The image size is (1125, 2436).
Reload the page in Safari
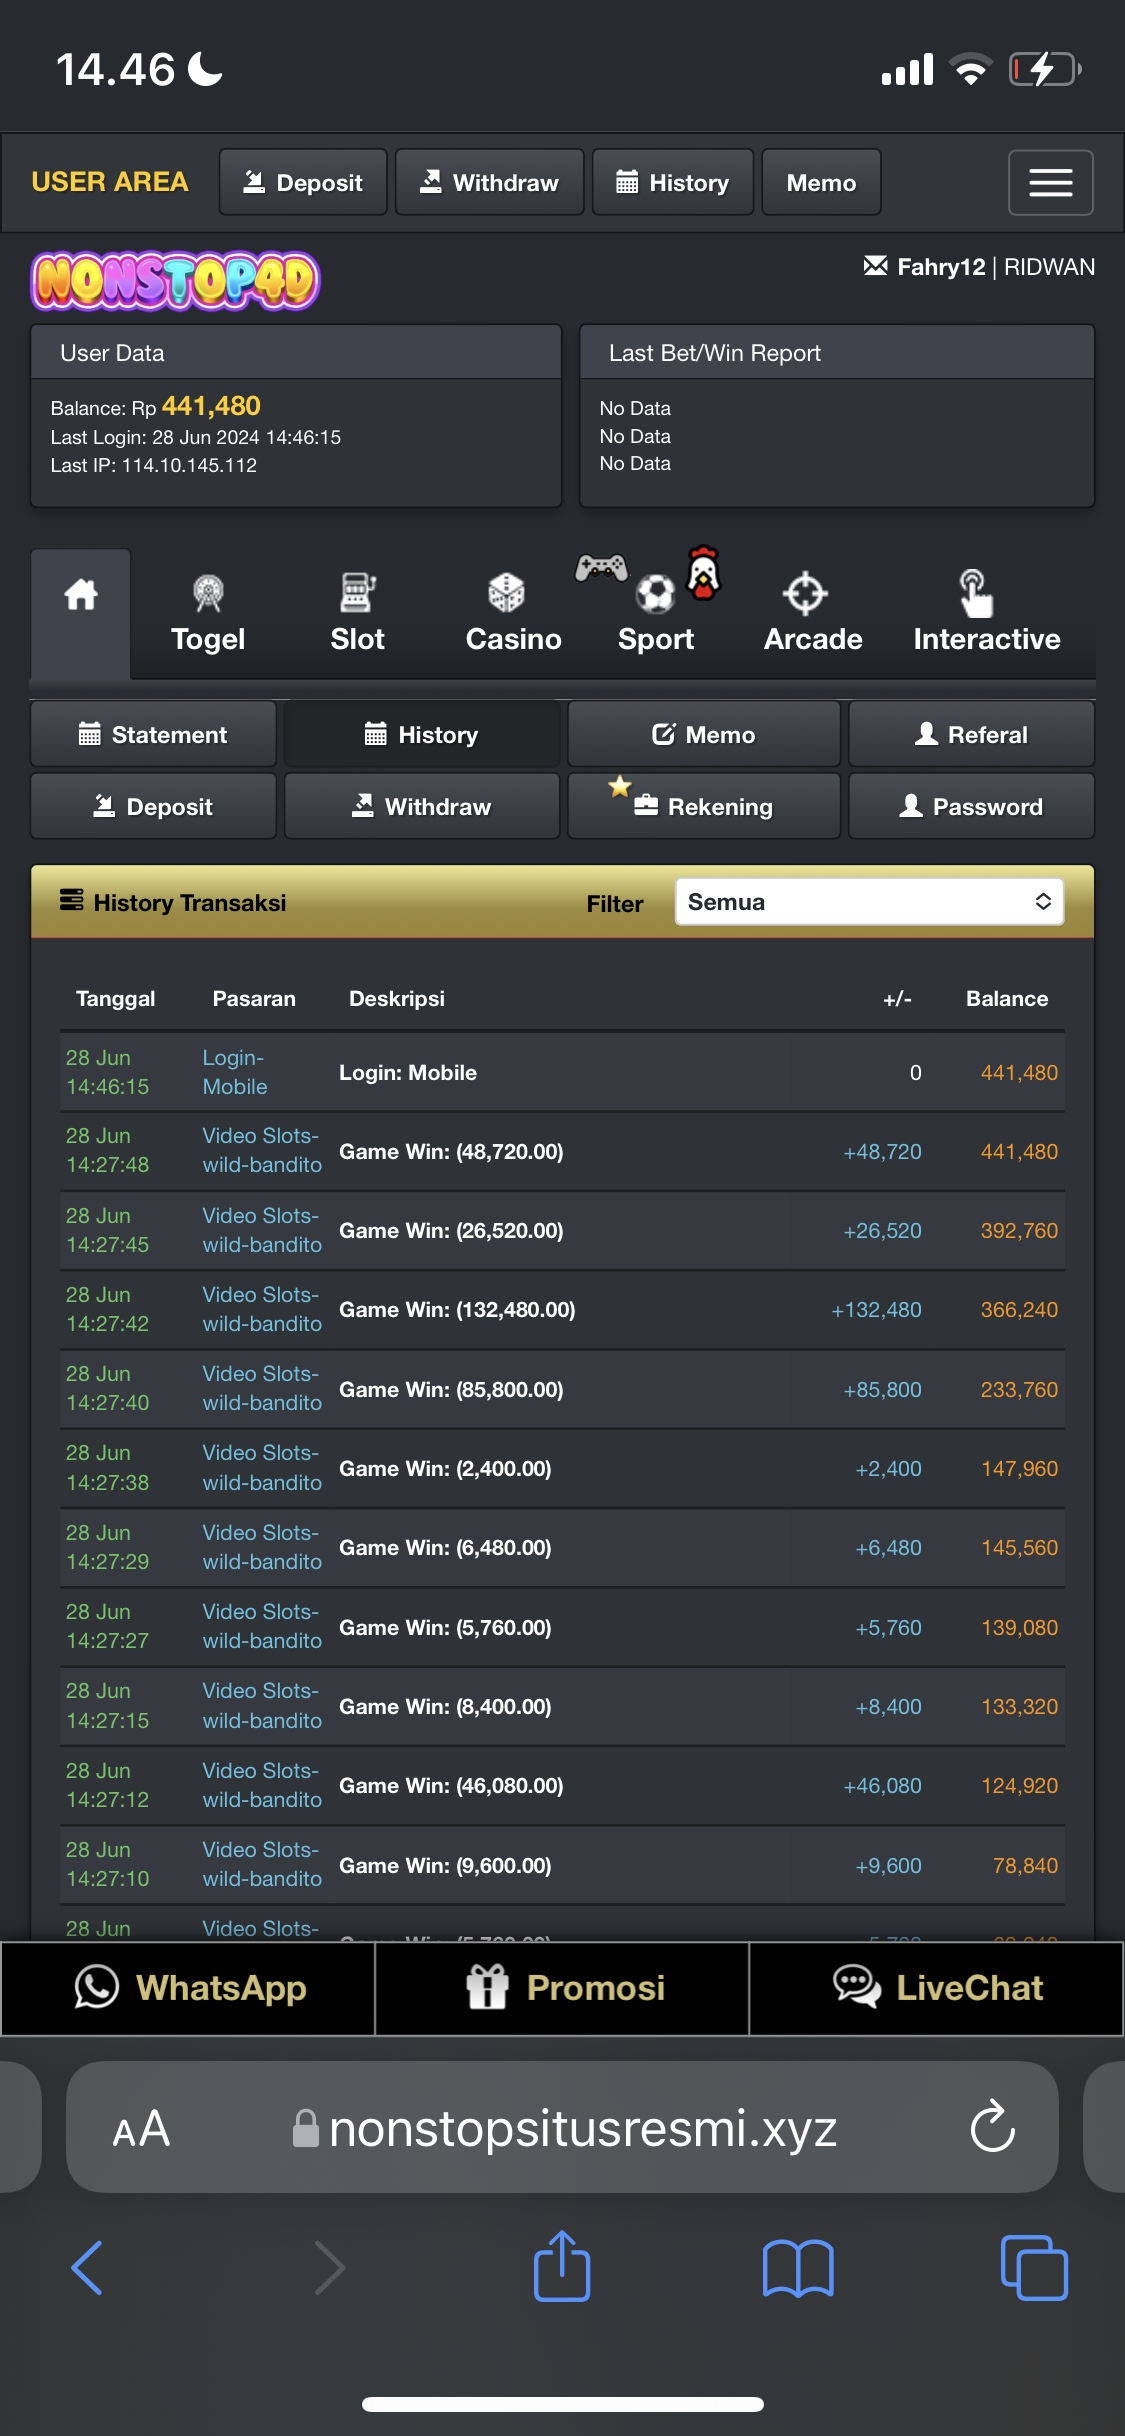(992, 2127)
